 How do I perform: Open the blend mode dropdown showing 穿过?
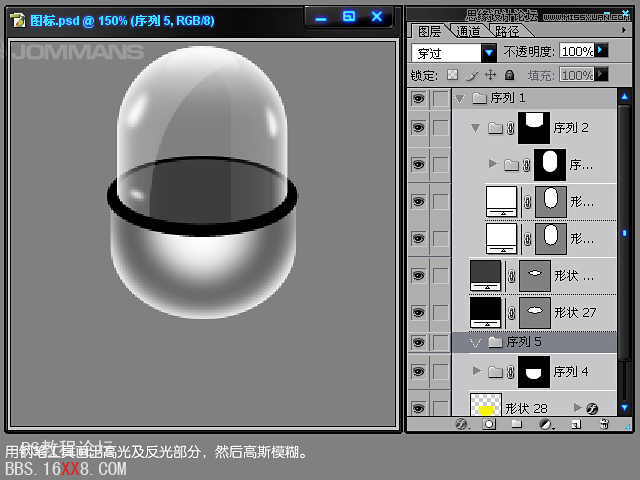pyautogui.click(x=453, y=52)
